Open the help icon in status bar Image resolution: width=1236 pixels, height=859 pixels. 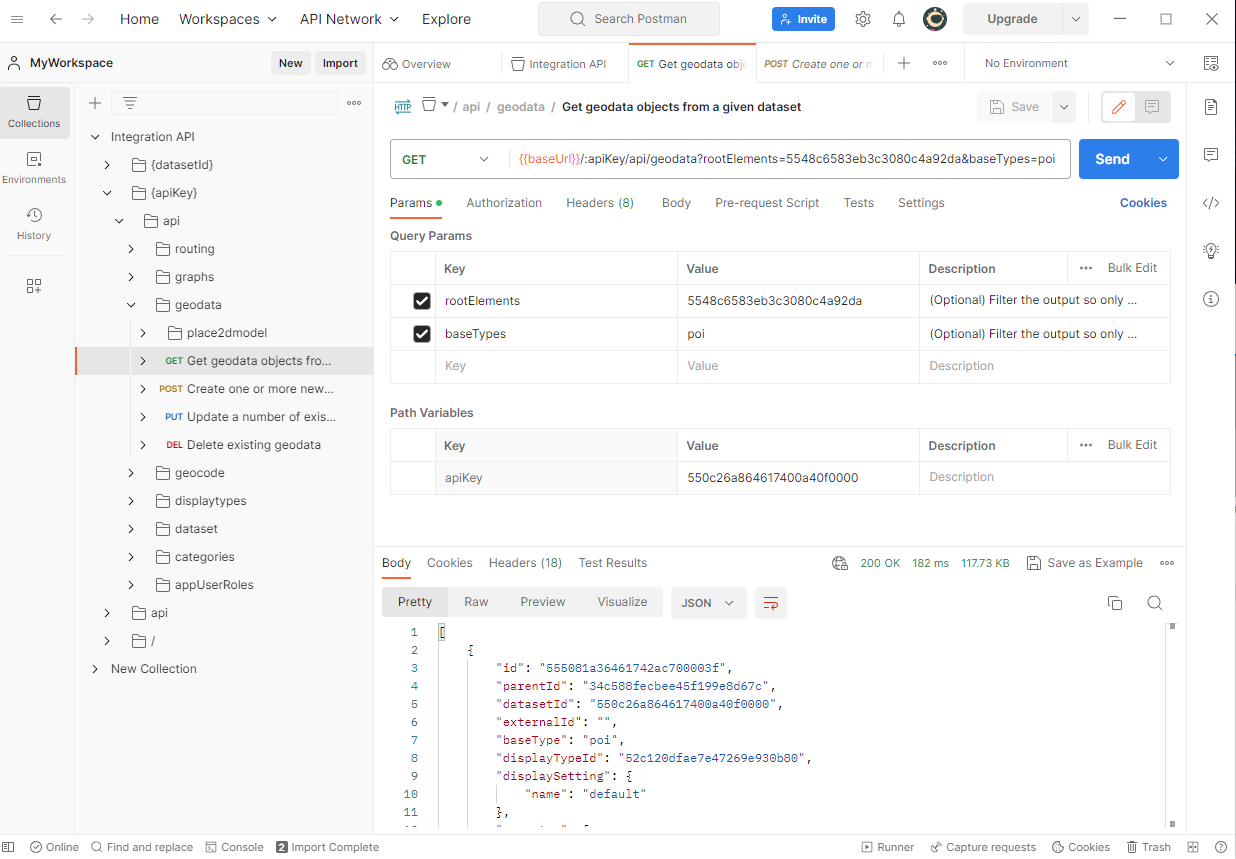click(x=1220, y=847)
